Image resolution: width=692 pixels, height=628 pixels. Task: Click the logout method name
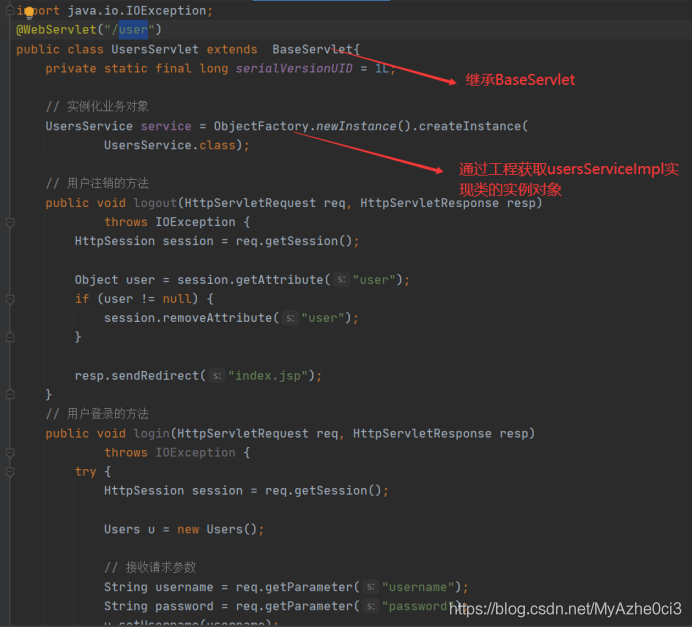pos(155,203)
